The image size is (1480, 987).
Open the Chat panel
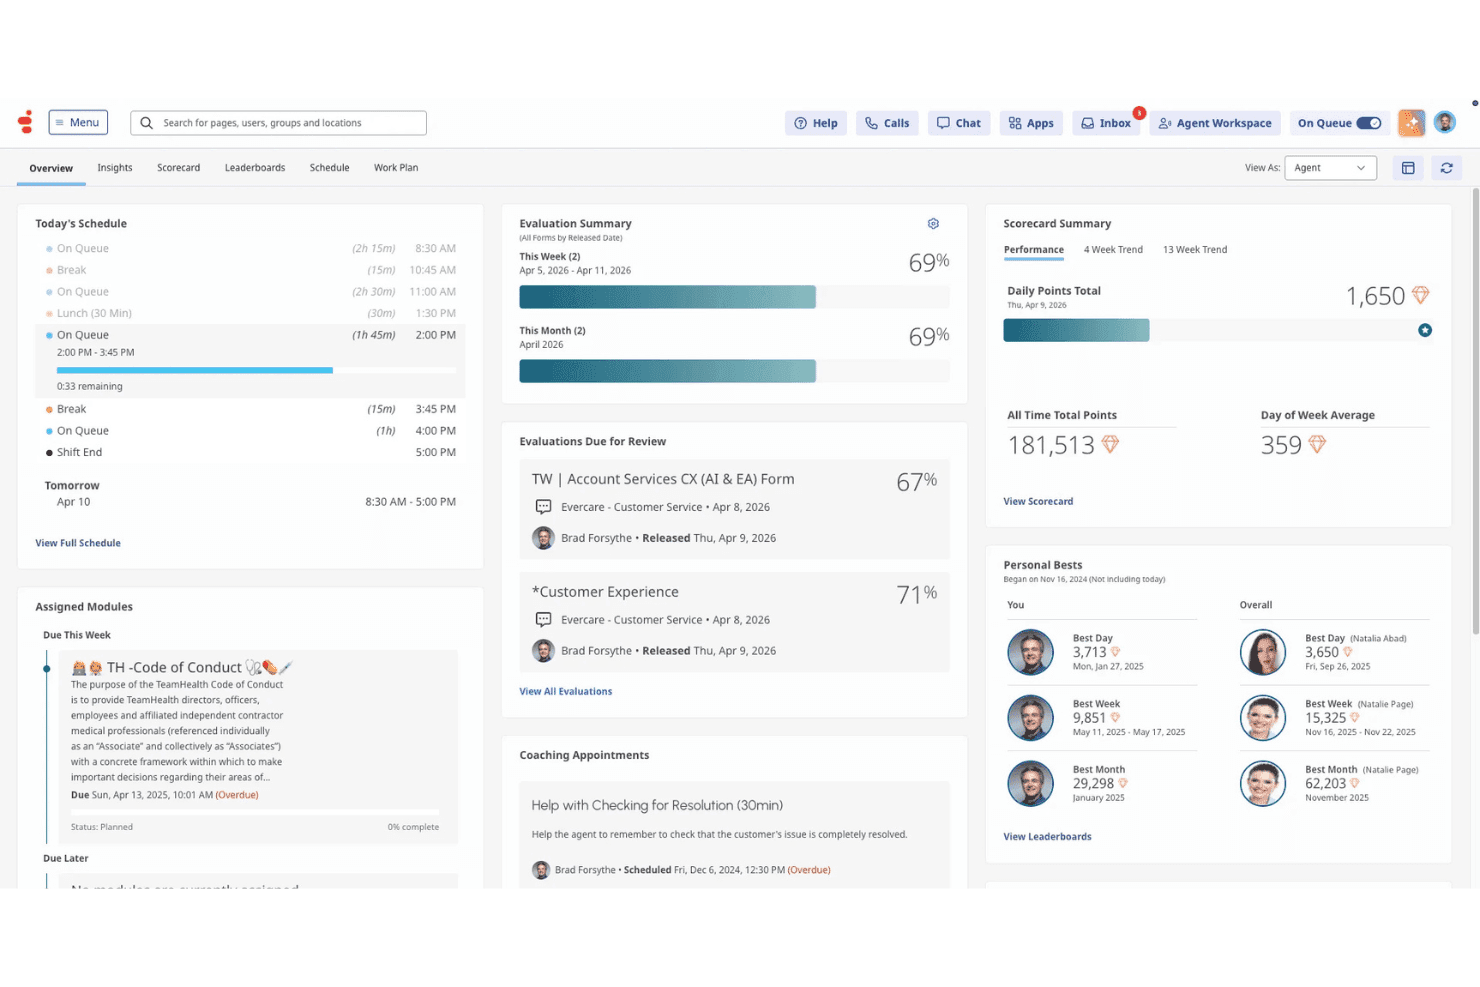point(959,123)
